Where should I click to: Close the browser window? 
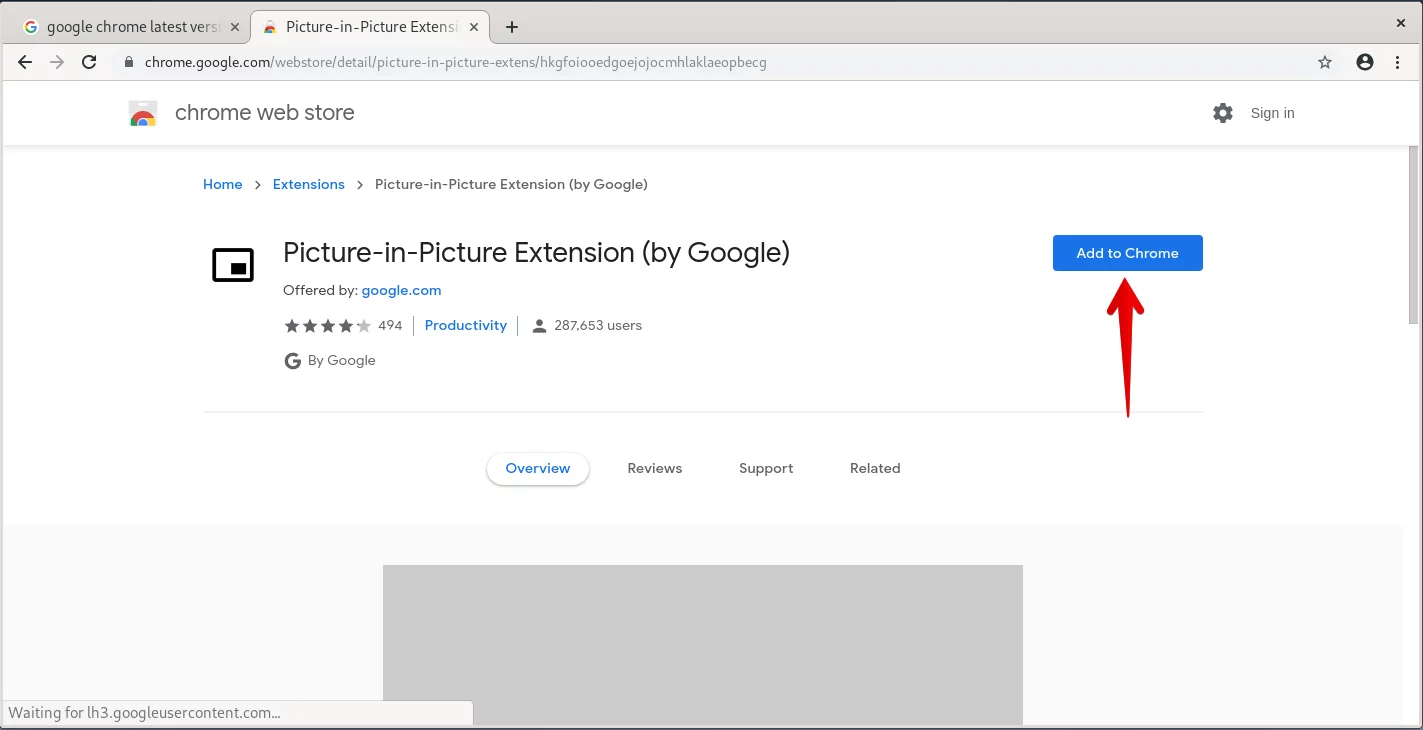point(1400,21)
